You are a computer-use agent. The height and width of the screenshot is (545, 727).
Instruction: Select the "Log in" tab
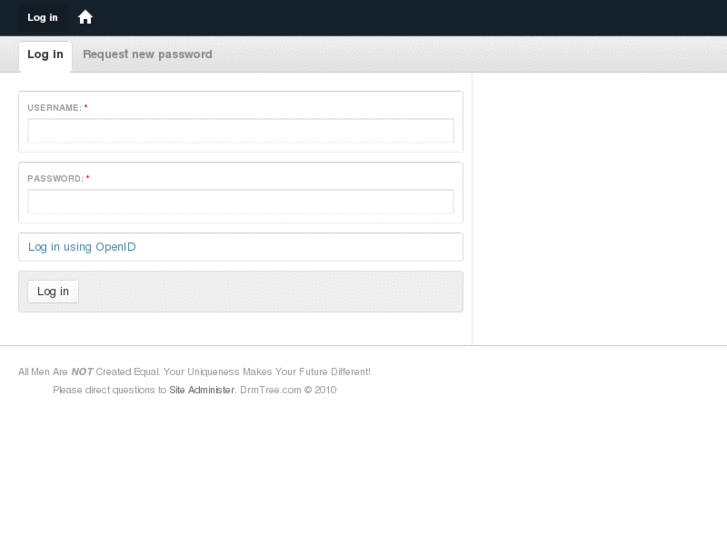(x=45, y=55)
